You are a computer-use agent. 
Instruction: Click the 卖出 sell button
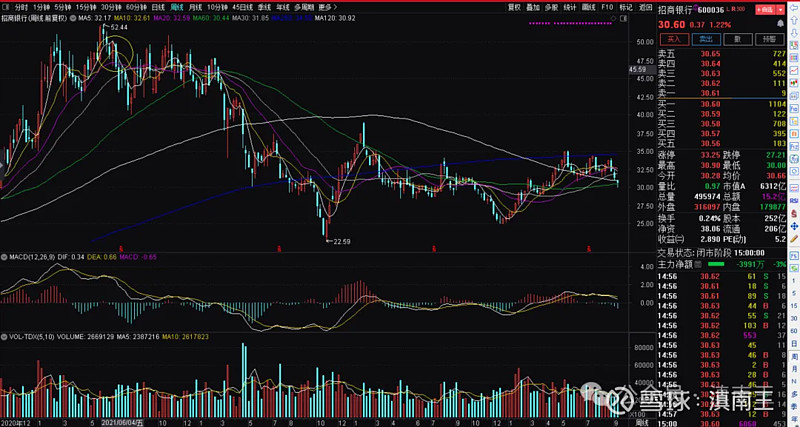pos(706,39)
